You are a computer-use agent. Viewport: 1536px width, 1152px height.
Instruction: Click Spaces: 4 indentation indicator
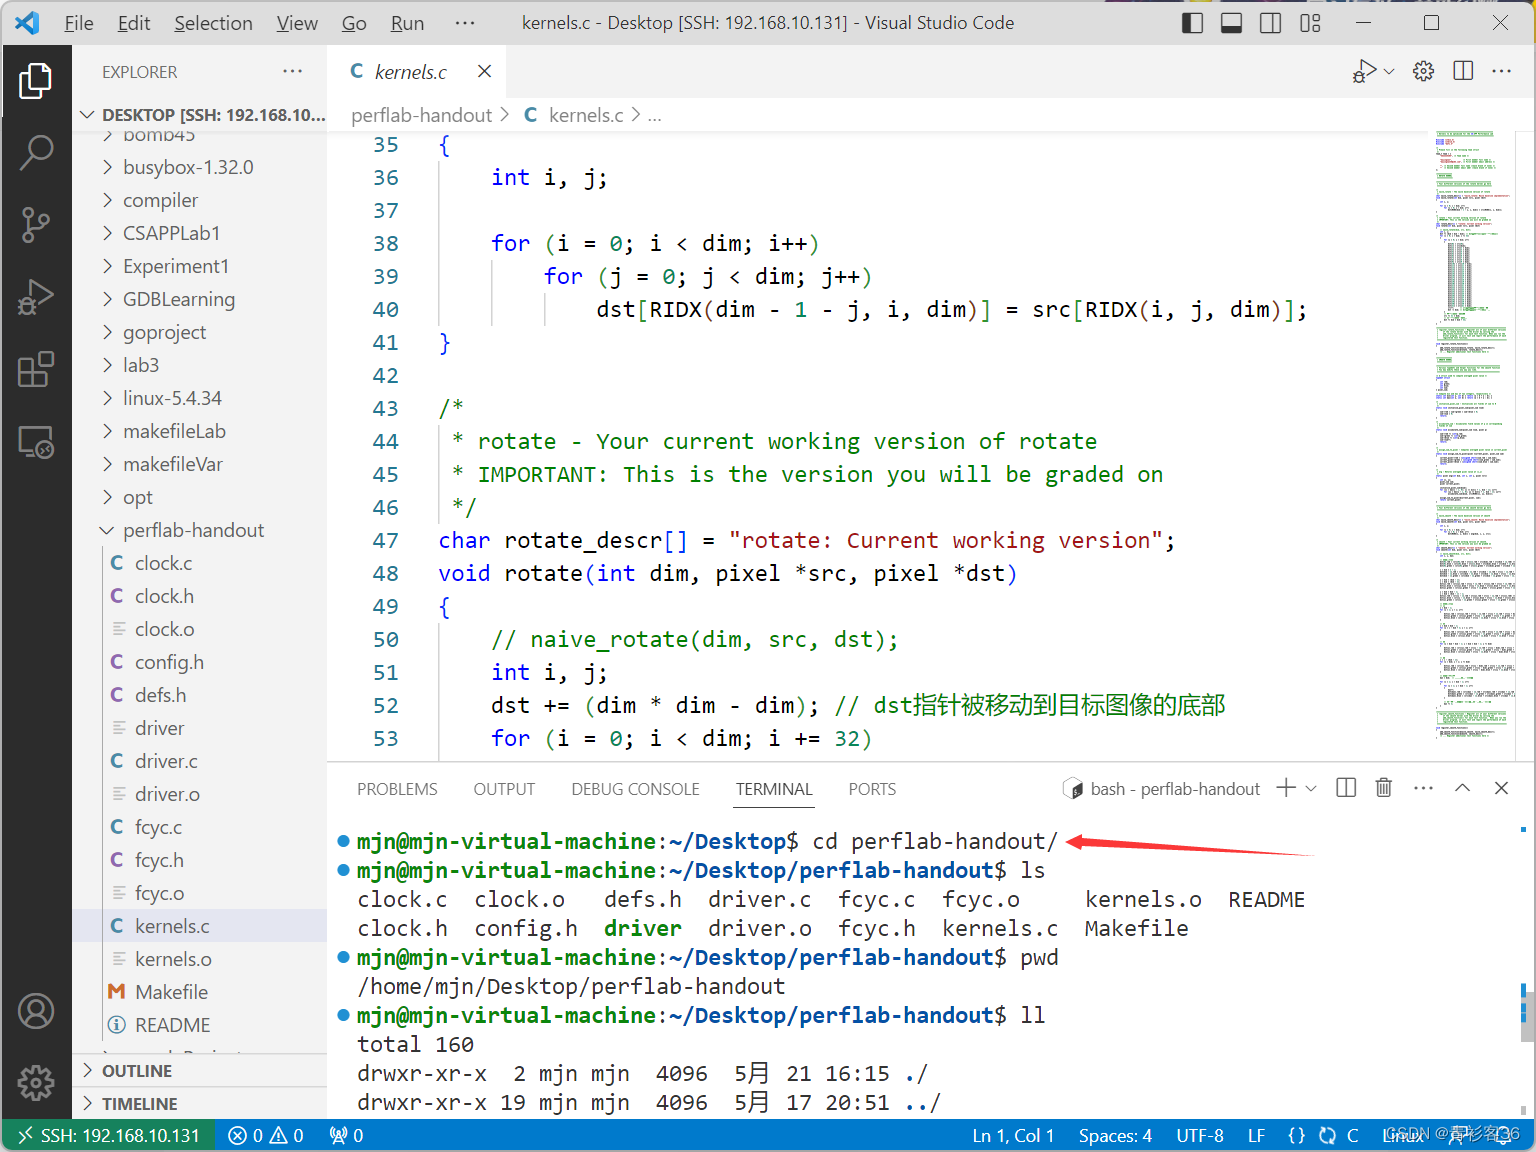pyautogui.click(x=1115, y=1136)
